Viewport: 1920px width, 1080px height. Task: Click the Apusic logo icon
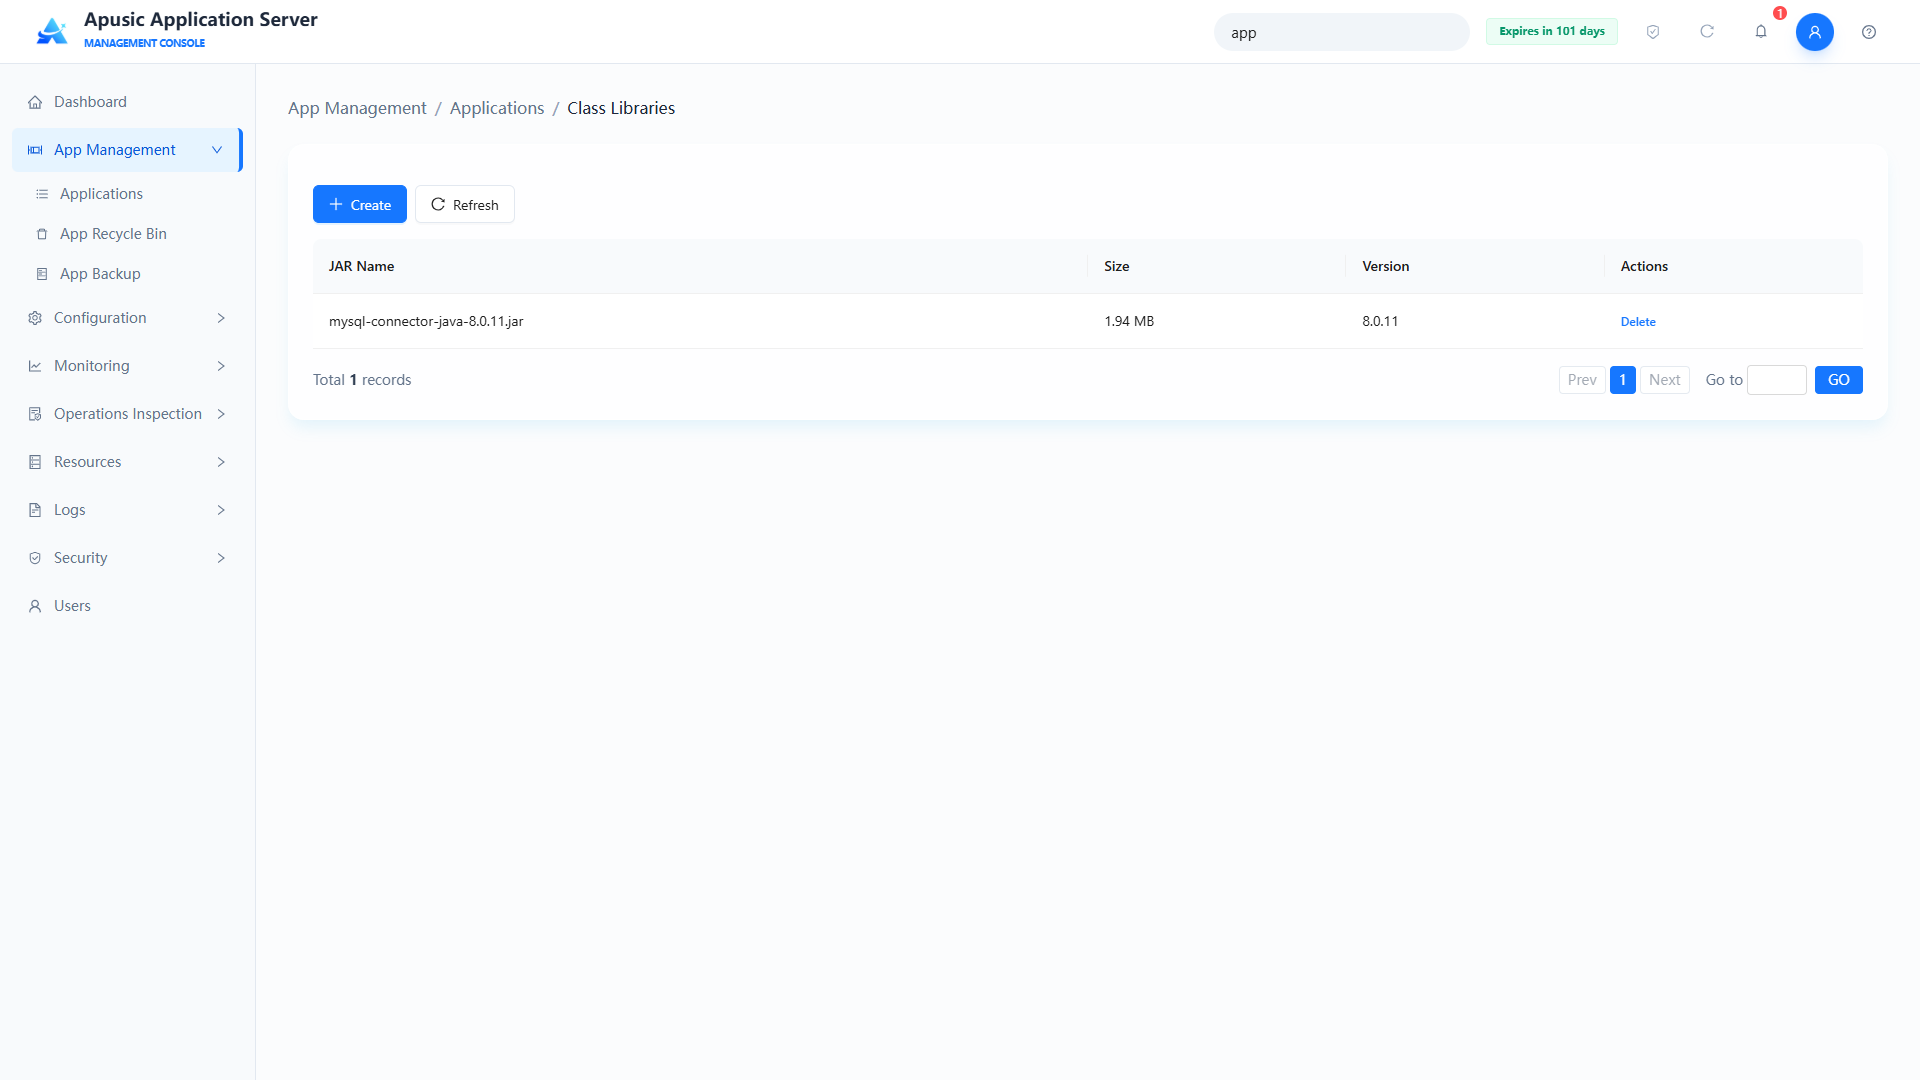pos(52,31)
